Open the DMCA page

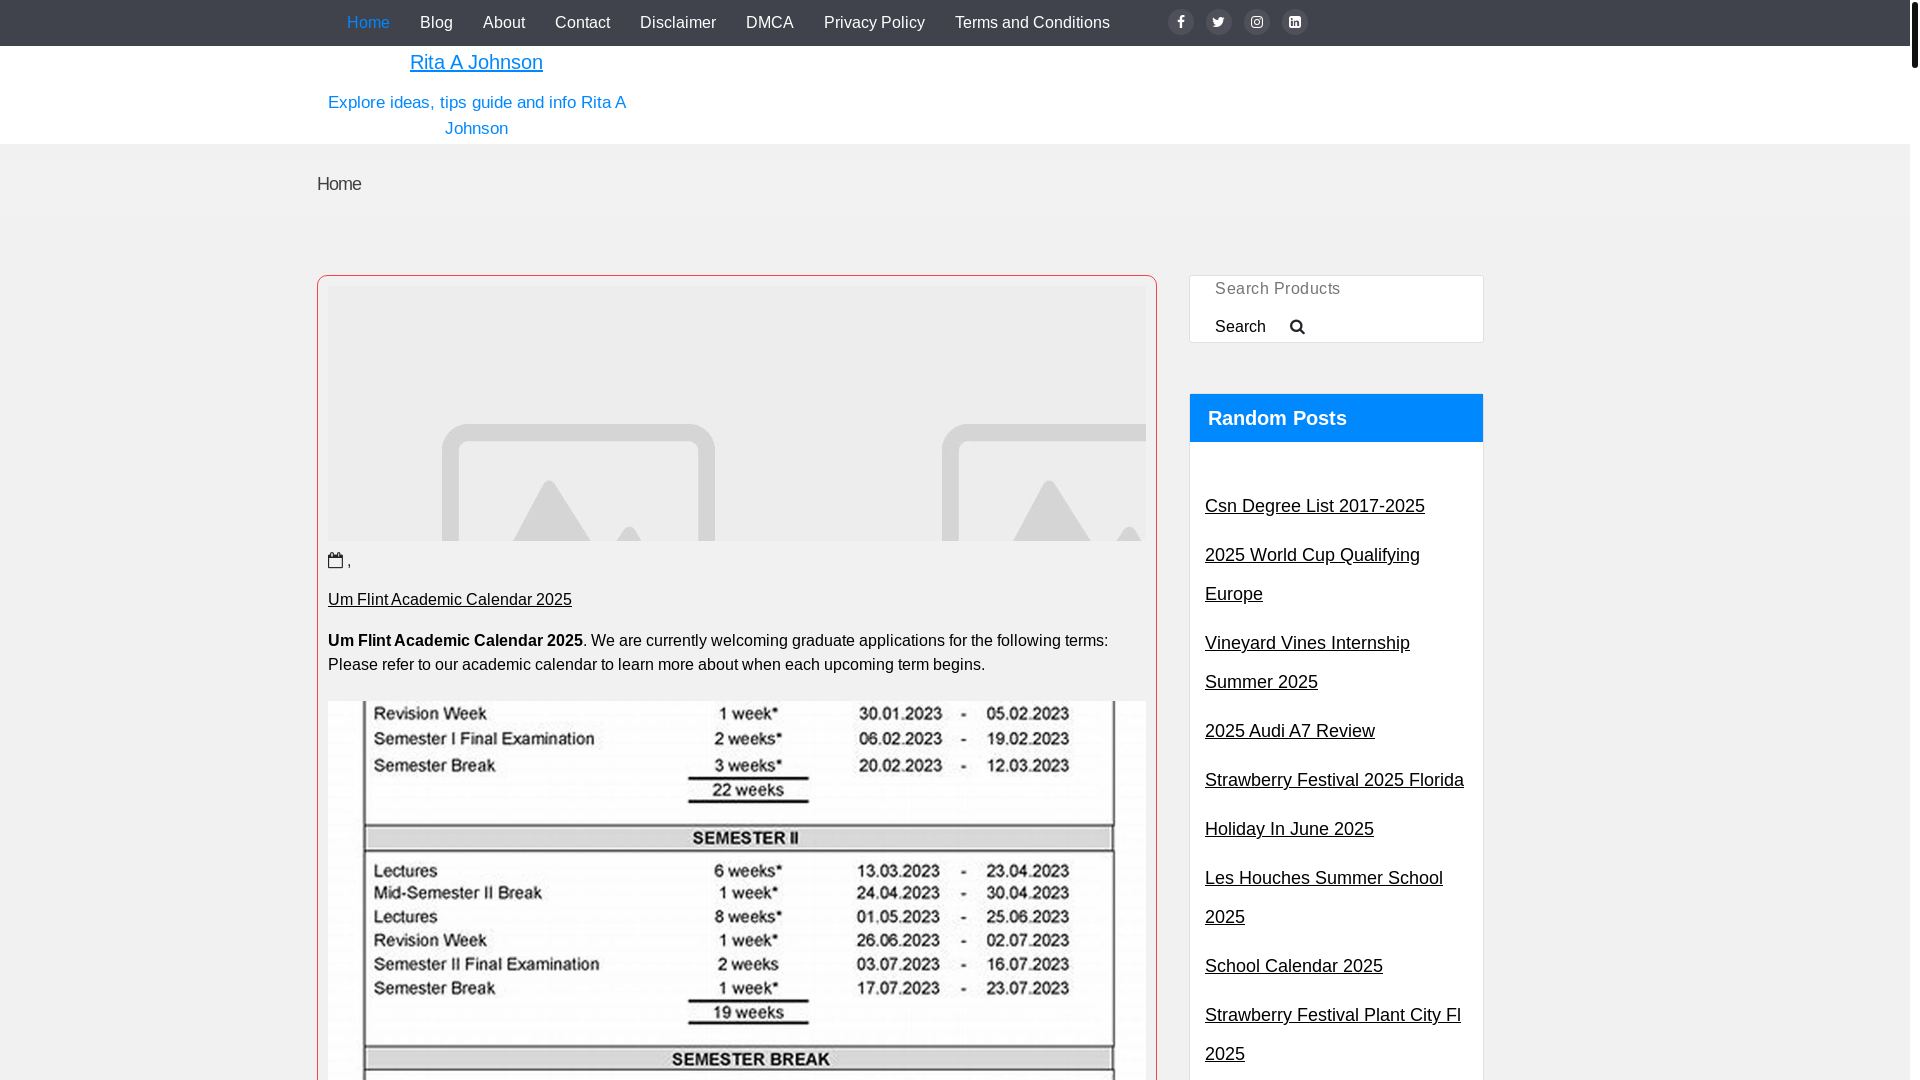770,22
